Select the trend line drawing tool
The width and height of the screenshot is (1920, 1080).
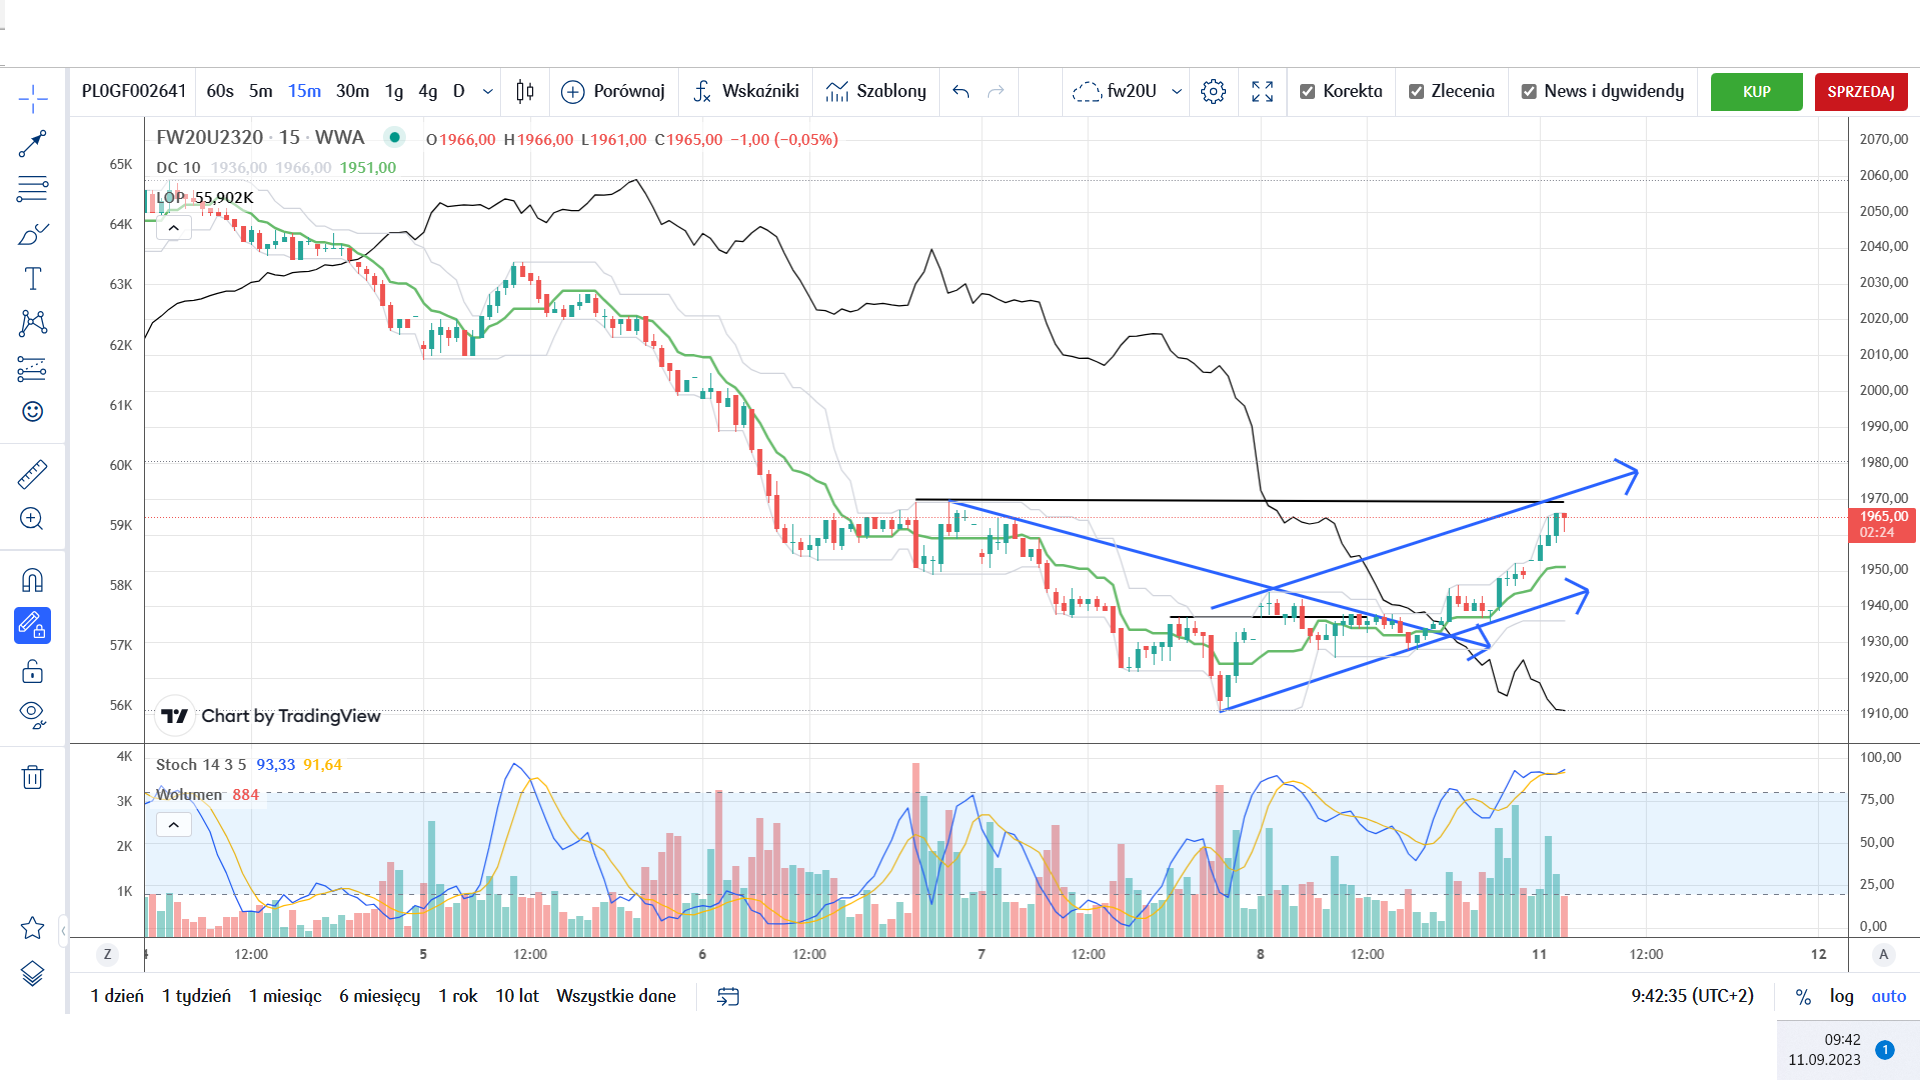[33, 144]
